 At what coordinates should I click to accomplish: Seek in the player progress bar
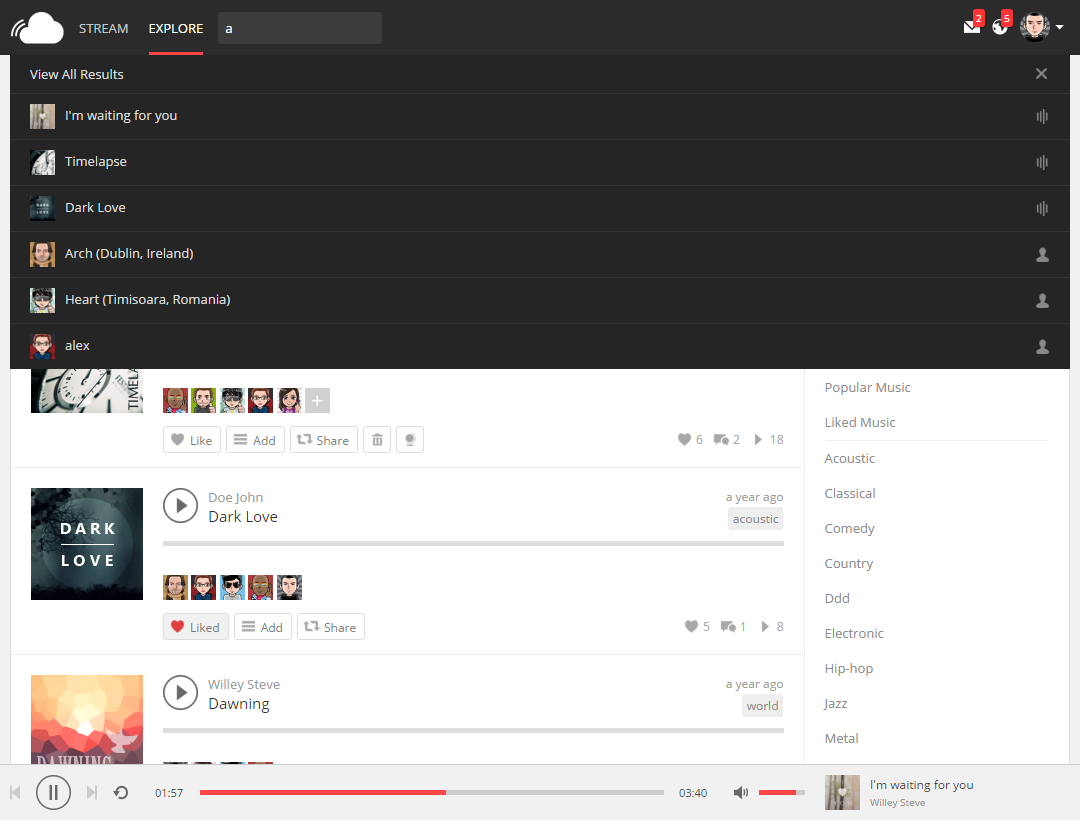(432, 792)
